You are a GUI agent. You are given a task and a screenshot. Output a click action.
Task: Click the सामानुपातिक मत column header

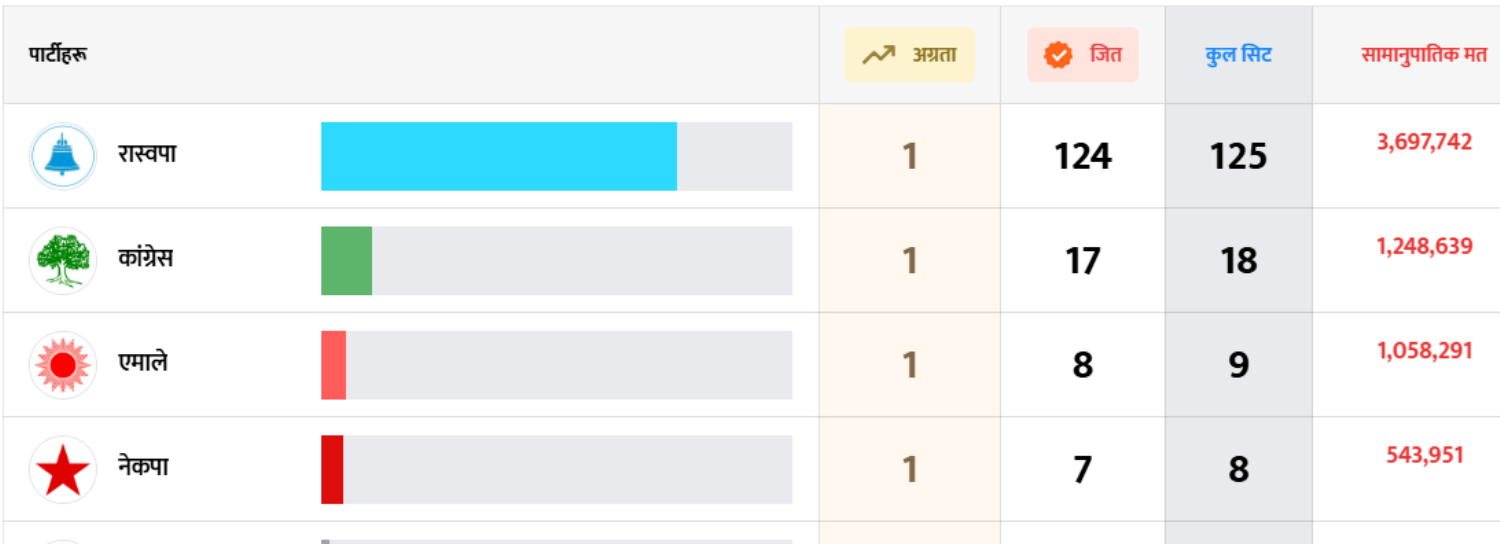point(1423,55)
